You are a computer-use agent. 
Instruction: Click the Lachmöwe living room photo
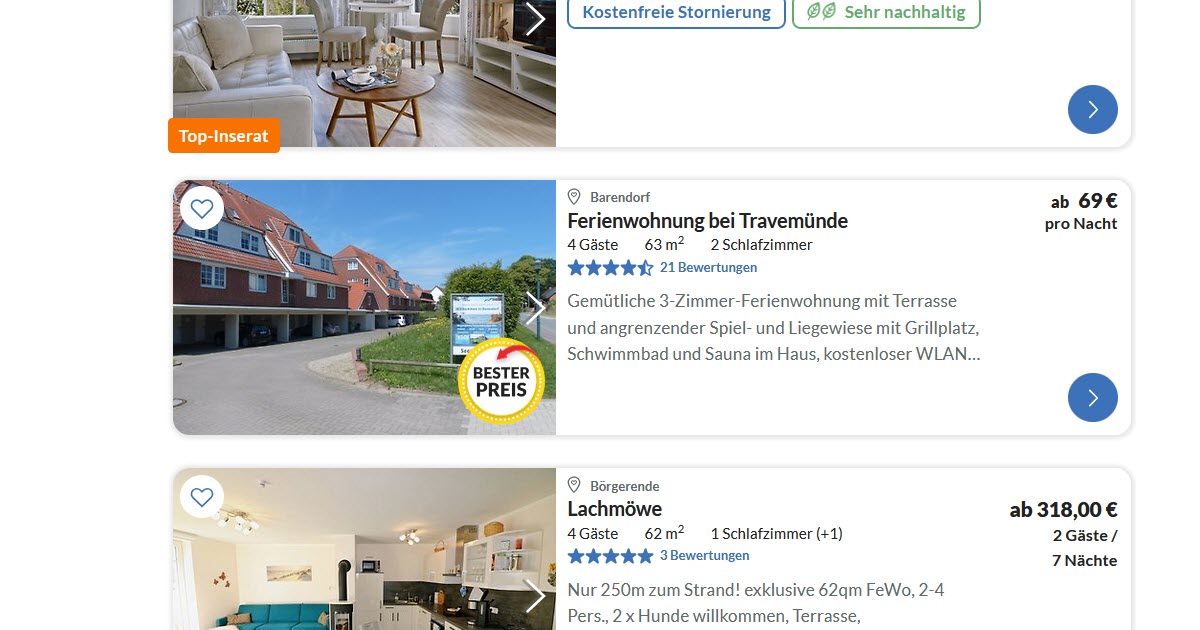point(364,549)
